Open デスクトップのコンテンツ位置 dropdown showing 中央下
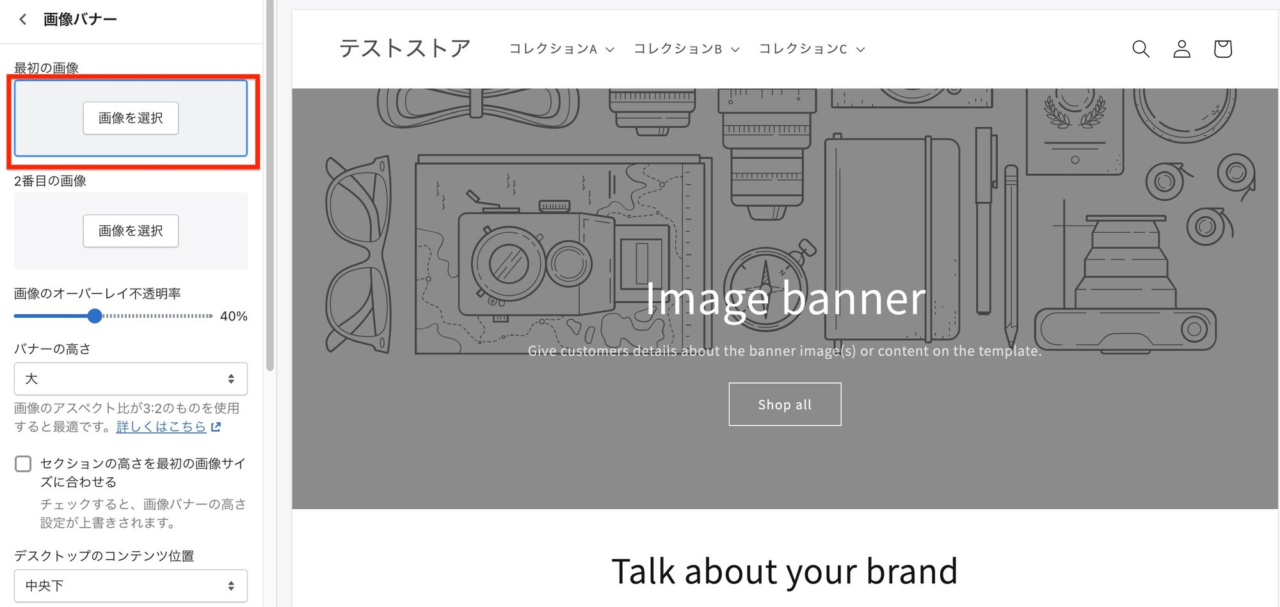The image size is (1280, 607). [x=131, y=586]
